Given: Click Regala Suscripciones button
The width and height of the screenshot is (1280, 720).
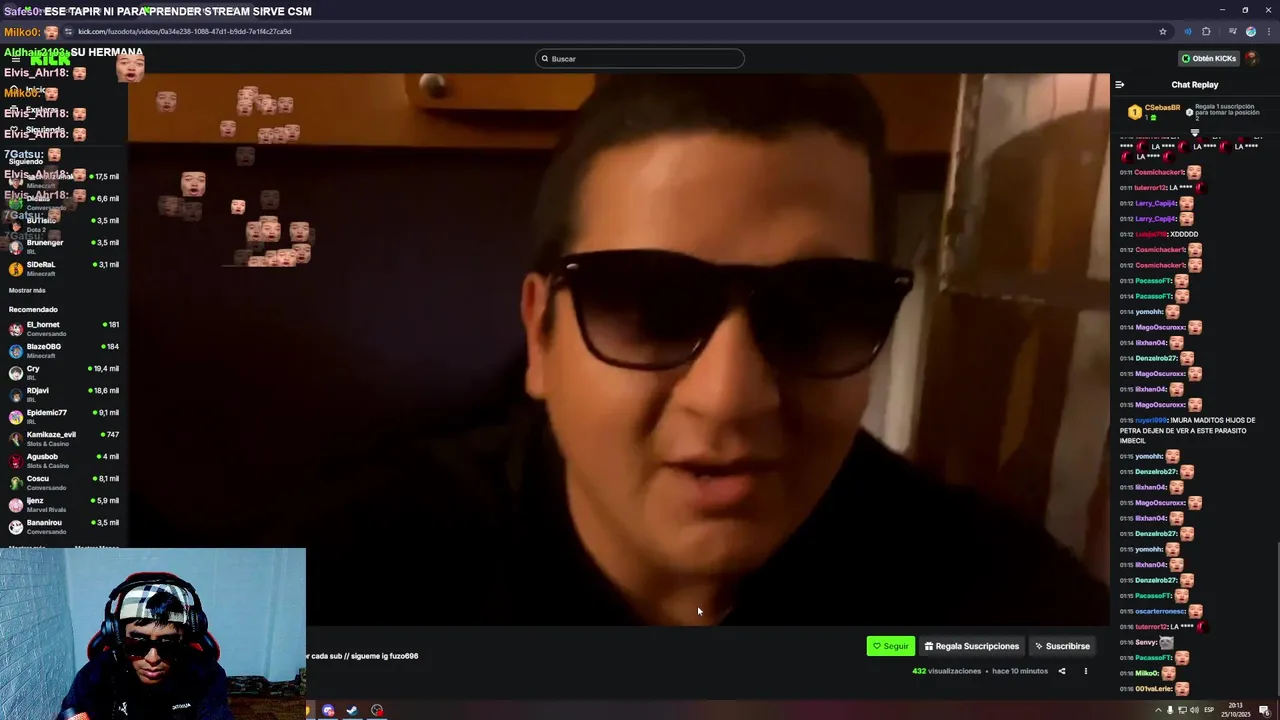Looking at the screenshot, I should point(972,646).
